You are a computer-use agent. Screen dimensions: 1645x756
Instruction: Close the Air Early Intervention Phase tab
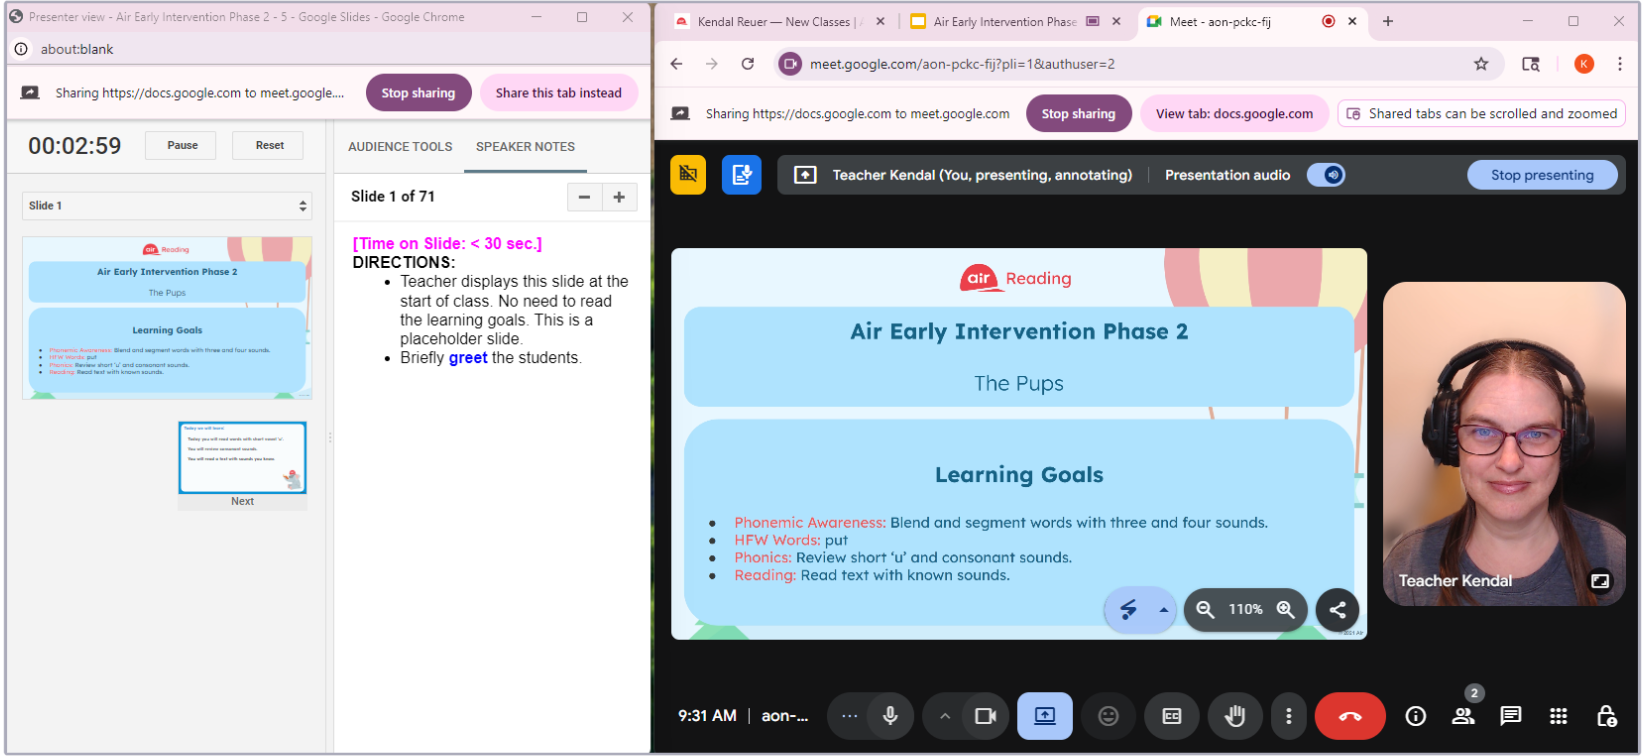tap(1116, 21)
